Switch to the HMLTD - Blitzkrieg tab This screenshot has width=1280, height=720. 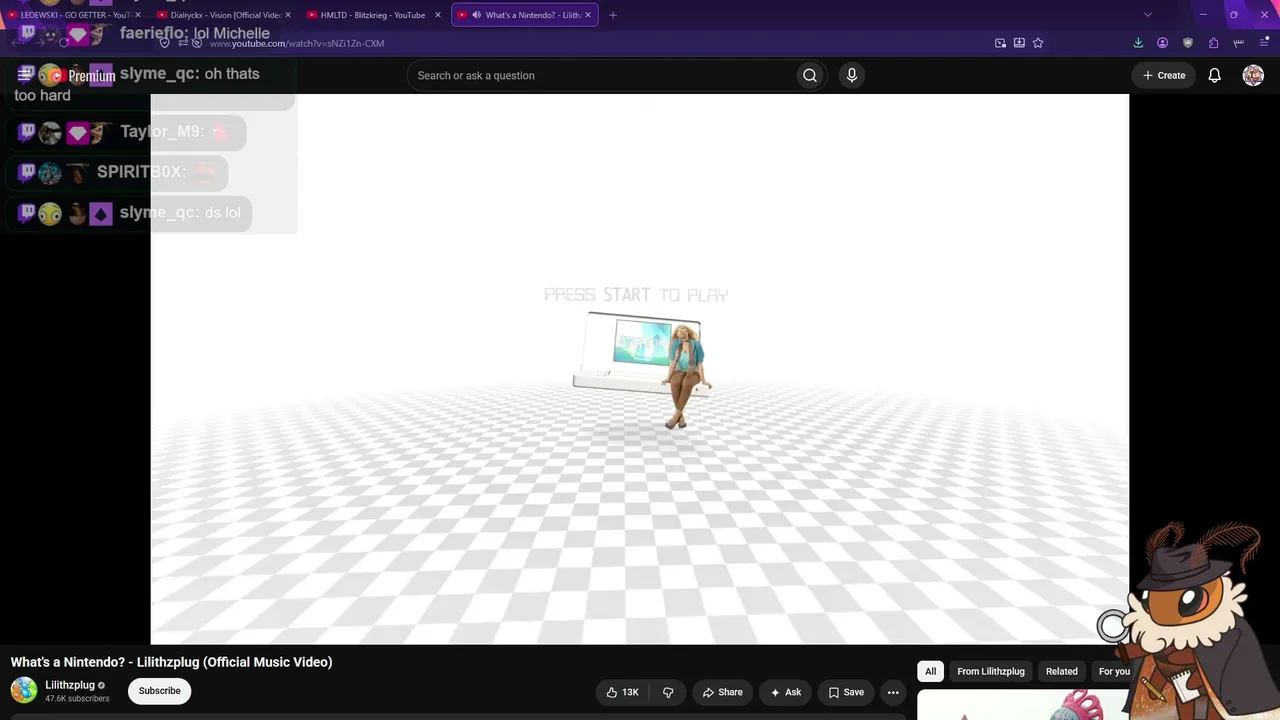point(372,15)
